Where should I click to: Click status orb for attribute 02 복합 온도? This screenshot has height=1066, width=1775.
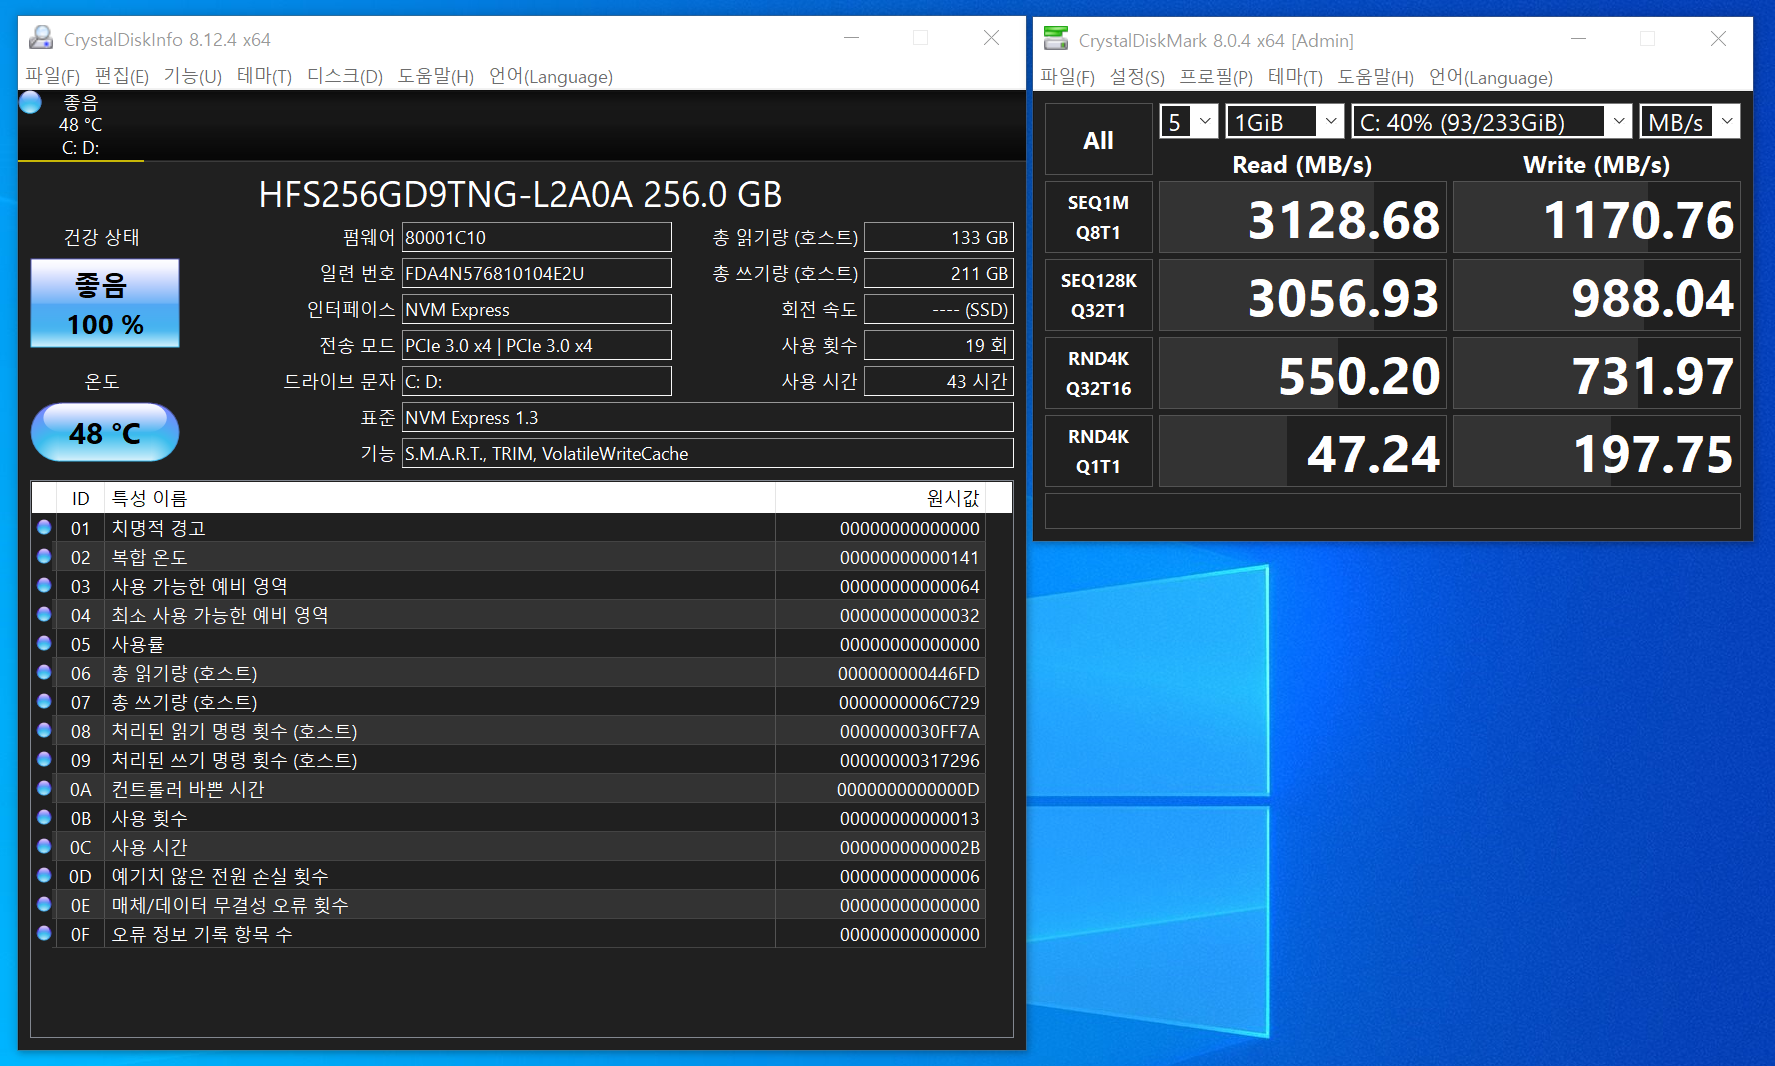(44, 556)
